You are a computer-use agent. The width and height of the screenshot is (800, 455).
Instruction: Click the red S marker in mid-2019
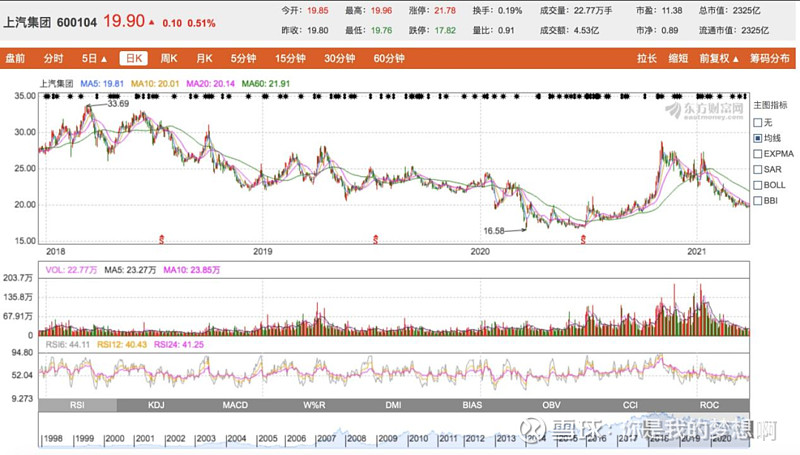point(376,239)
